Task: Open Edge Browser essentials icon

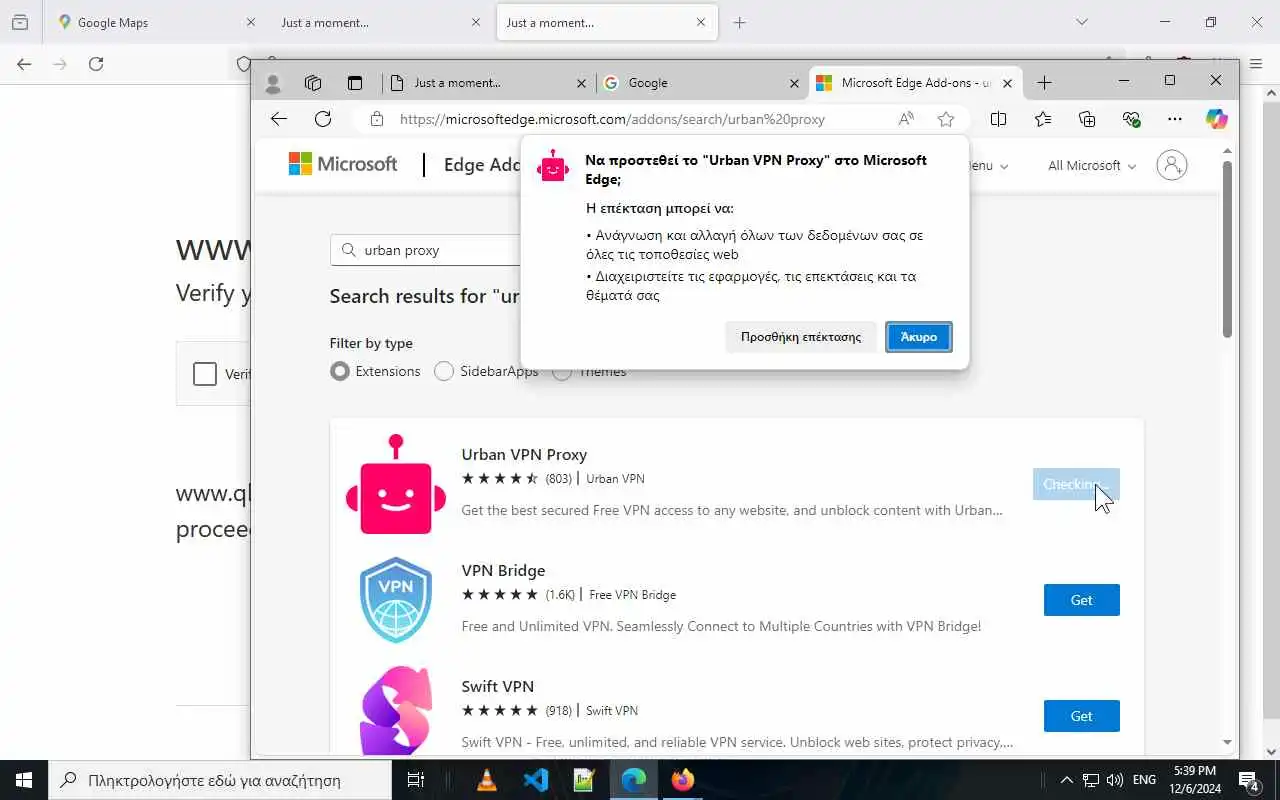Action: [x=1131, y=119]
